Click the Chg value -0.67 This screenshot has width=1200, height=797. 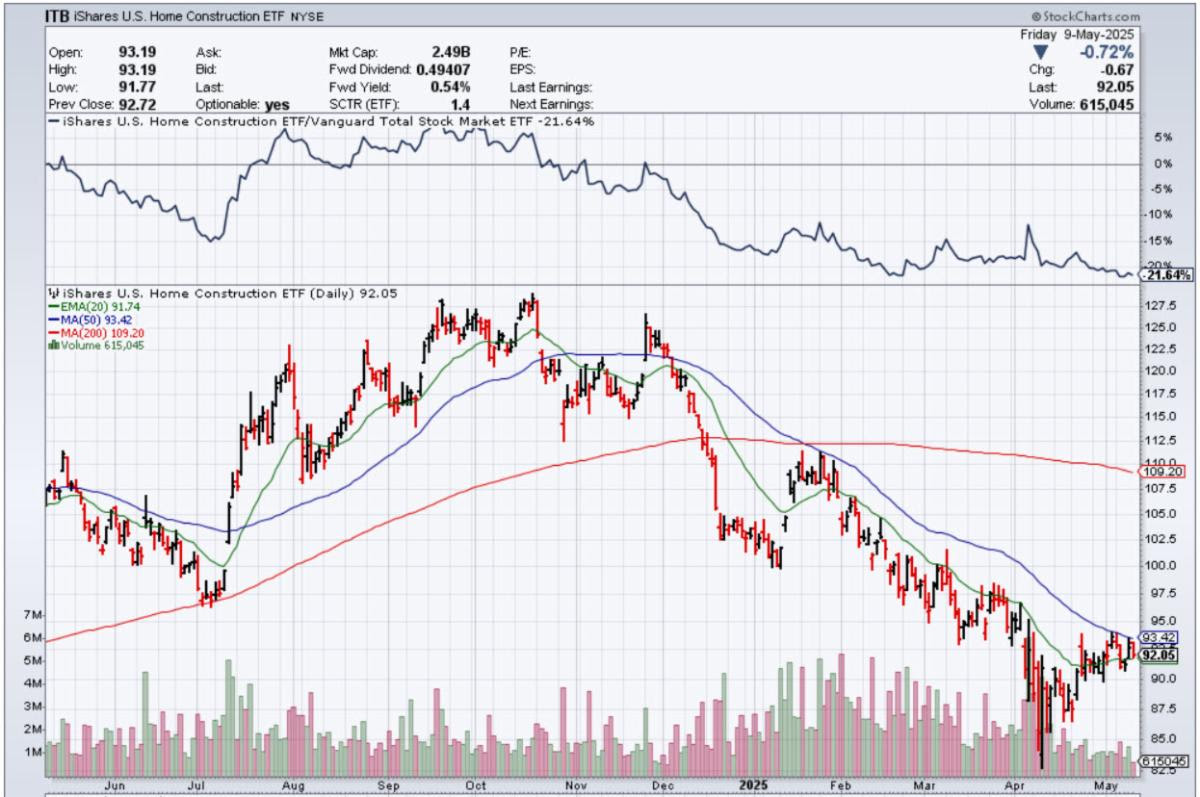click(1118, 69)
